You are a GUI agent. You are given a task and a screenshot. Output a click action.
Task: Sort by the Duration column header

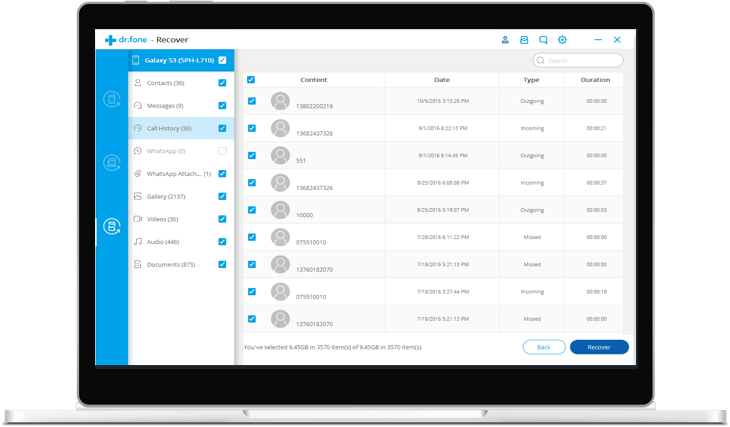pyautogui.click(x=595, y=80)
